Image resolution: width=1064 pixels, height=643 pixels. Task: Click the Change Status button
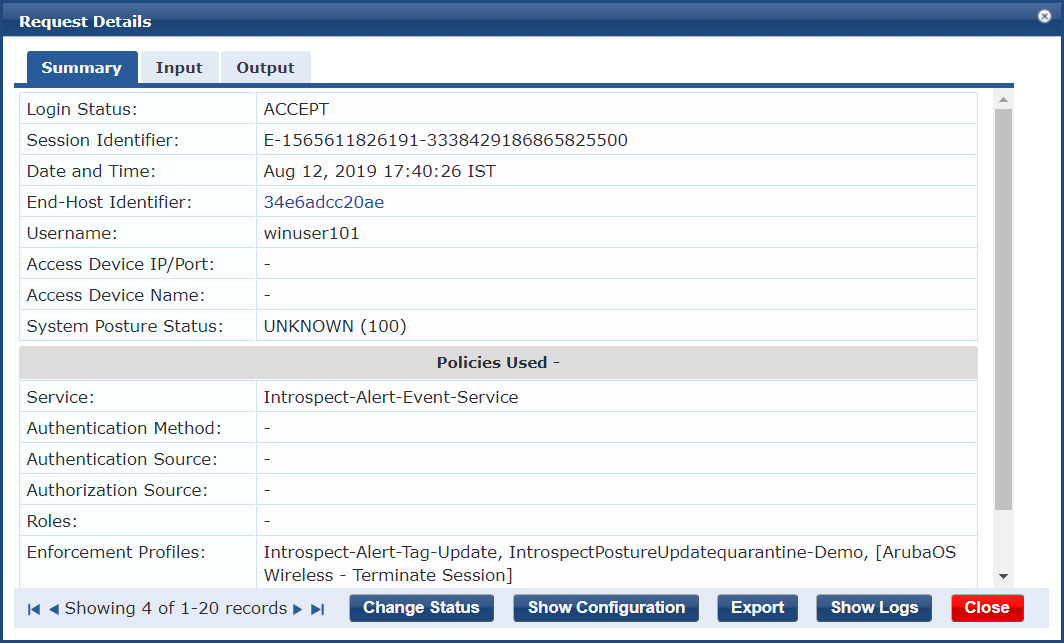coord(421,608)
